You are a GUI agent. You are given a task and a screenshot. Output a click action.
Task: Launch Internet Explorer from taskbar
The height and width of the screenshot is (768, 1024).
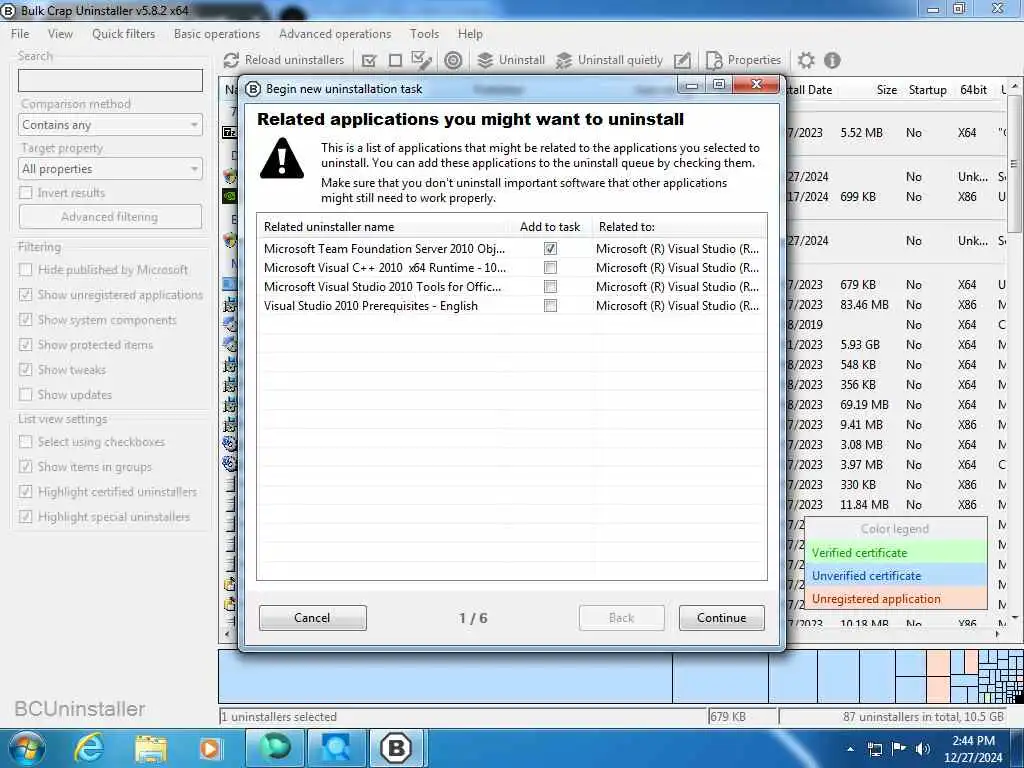(x=89, y=748)
